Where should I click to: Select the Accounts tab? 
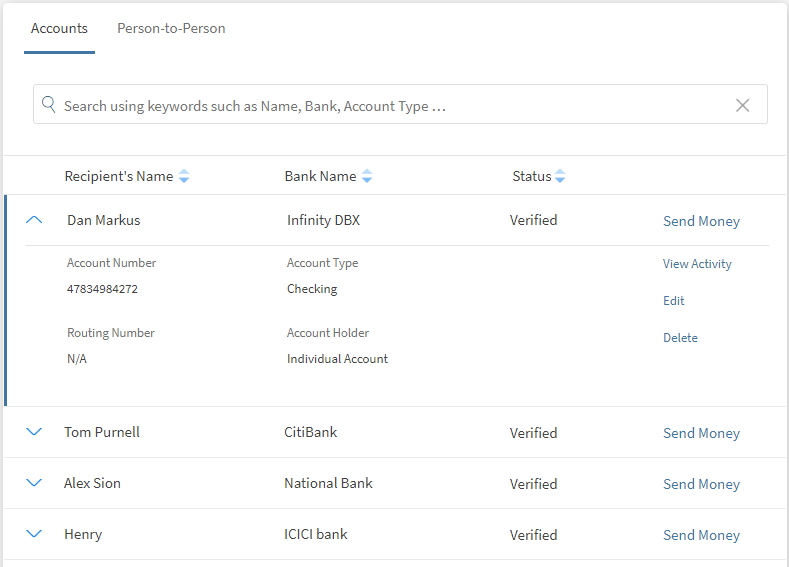[59, 29]
